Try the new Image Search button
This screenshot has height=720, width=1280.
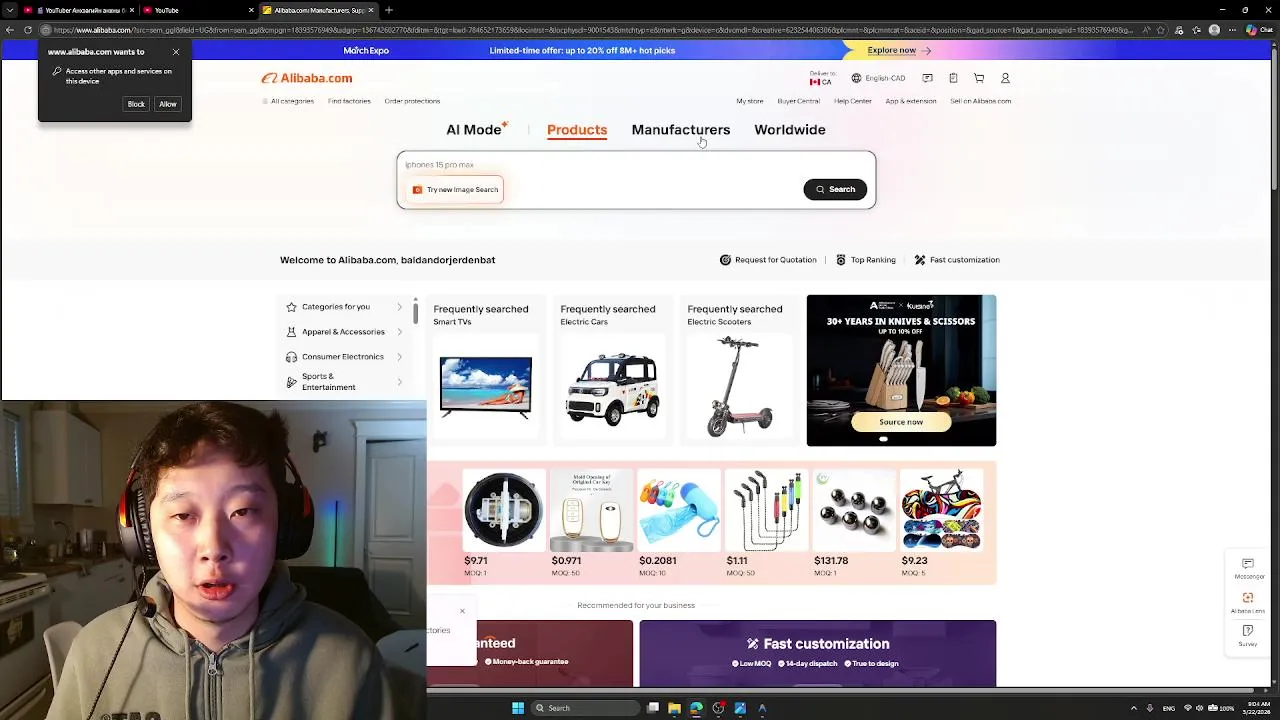point(456,189)
